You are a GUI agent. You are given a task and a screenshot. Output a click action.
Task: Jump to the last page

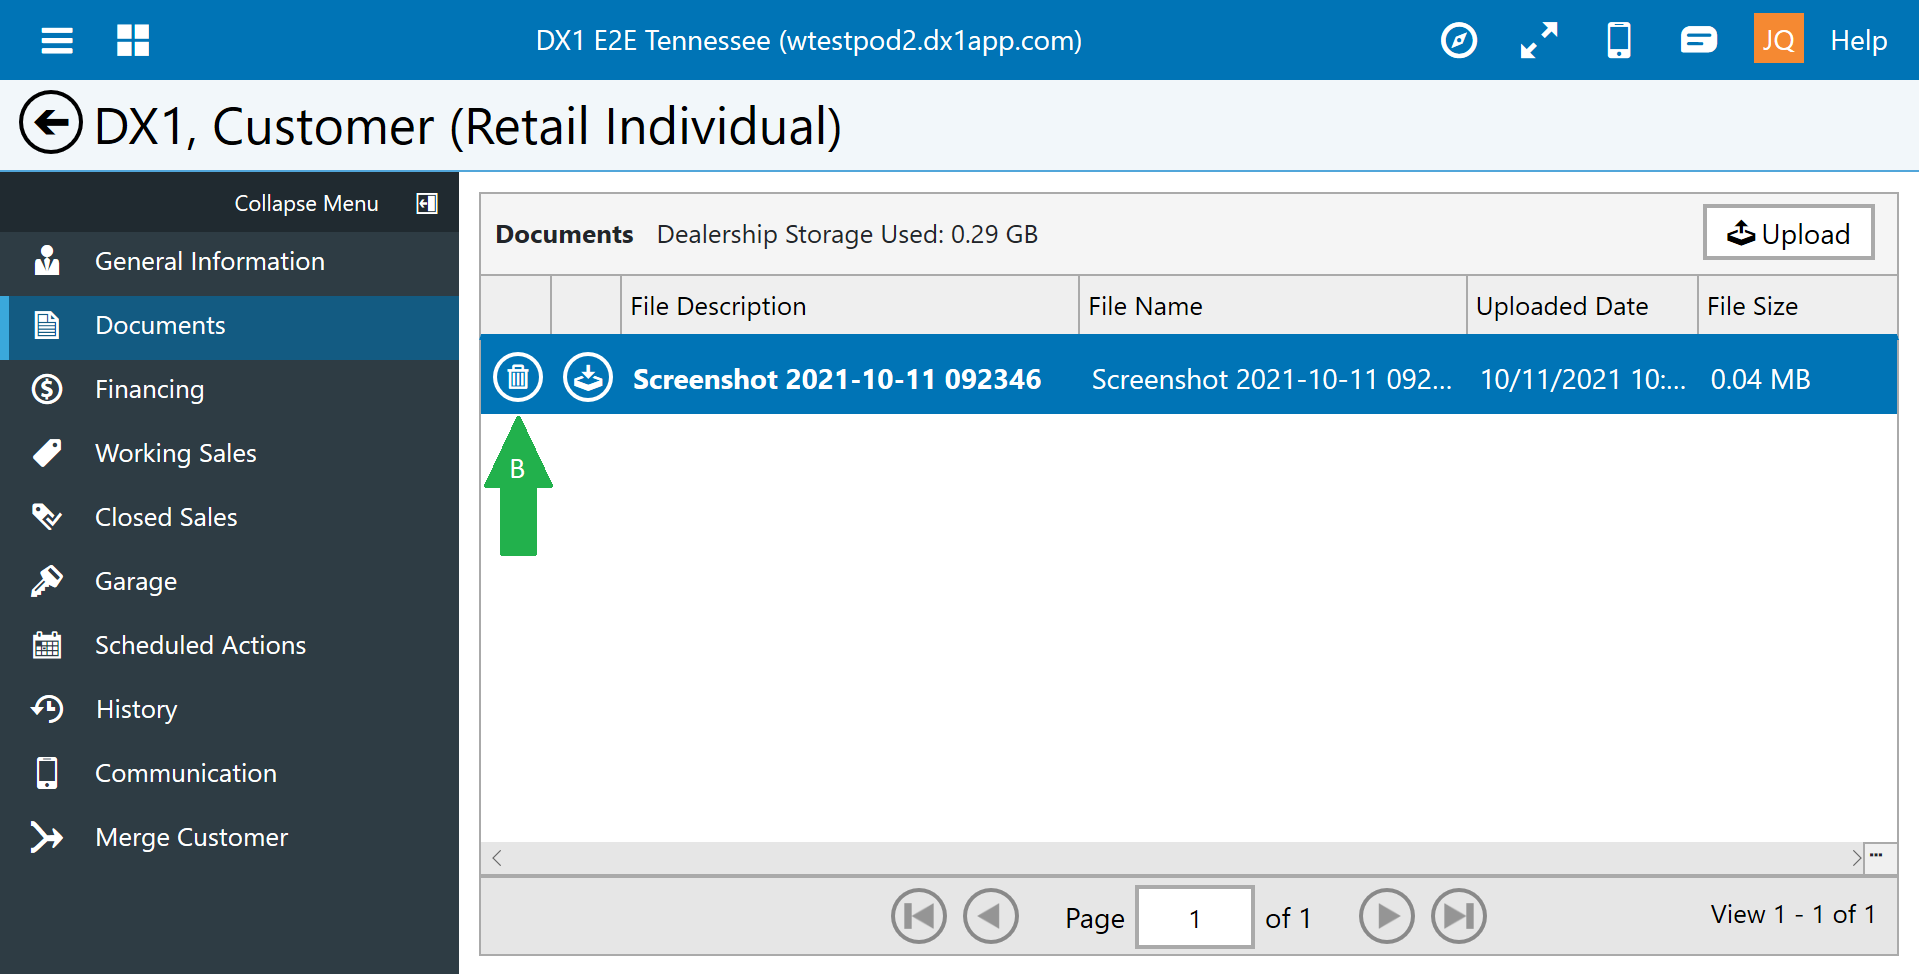tap(1459, 916)
